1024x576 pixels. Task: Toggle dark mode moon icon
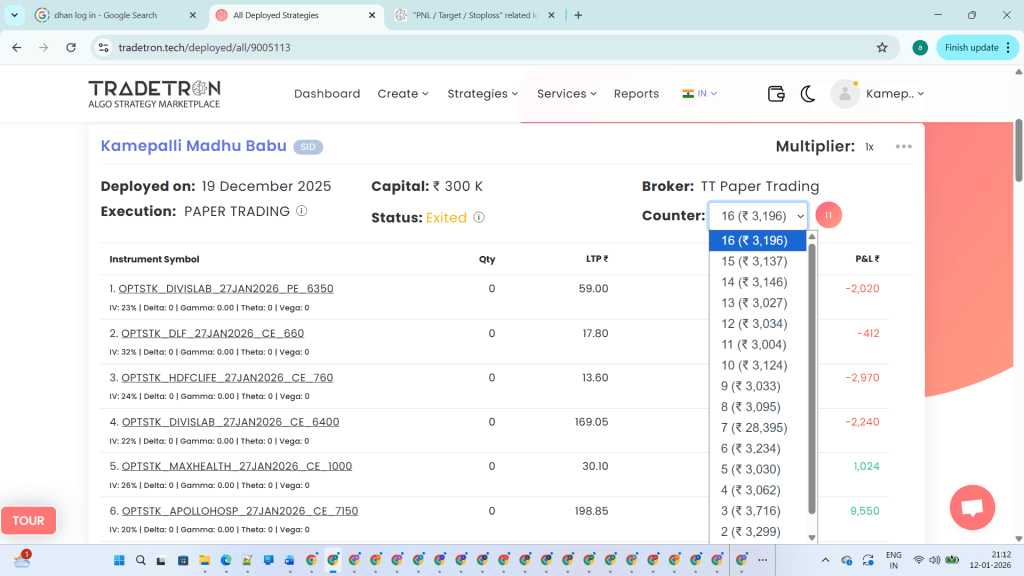808,93
